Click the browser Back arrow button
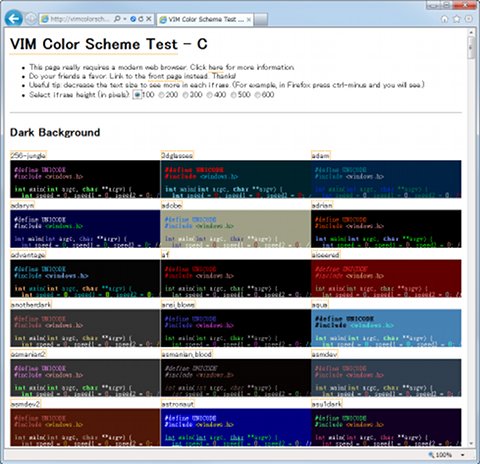 coord(14,19)
